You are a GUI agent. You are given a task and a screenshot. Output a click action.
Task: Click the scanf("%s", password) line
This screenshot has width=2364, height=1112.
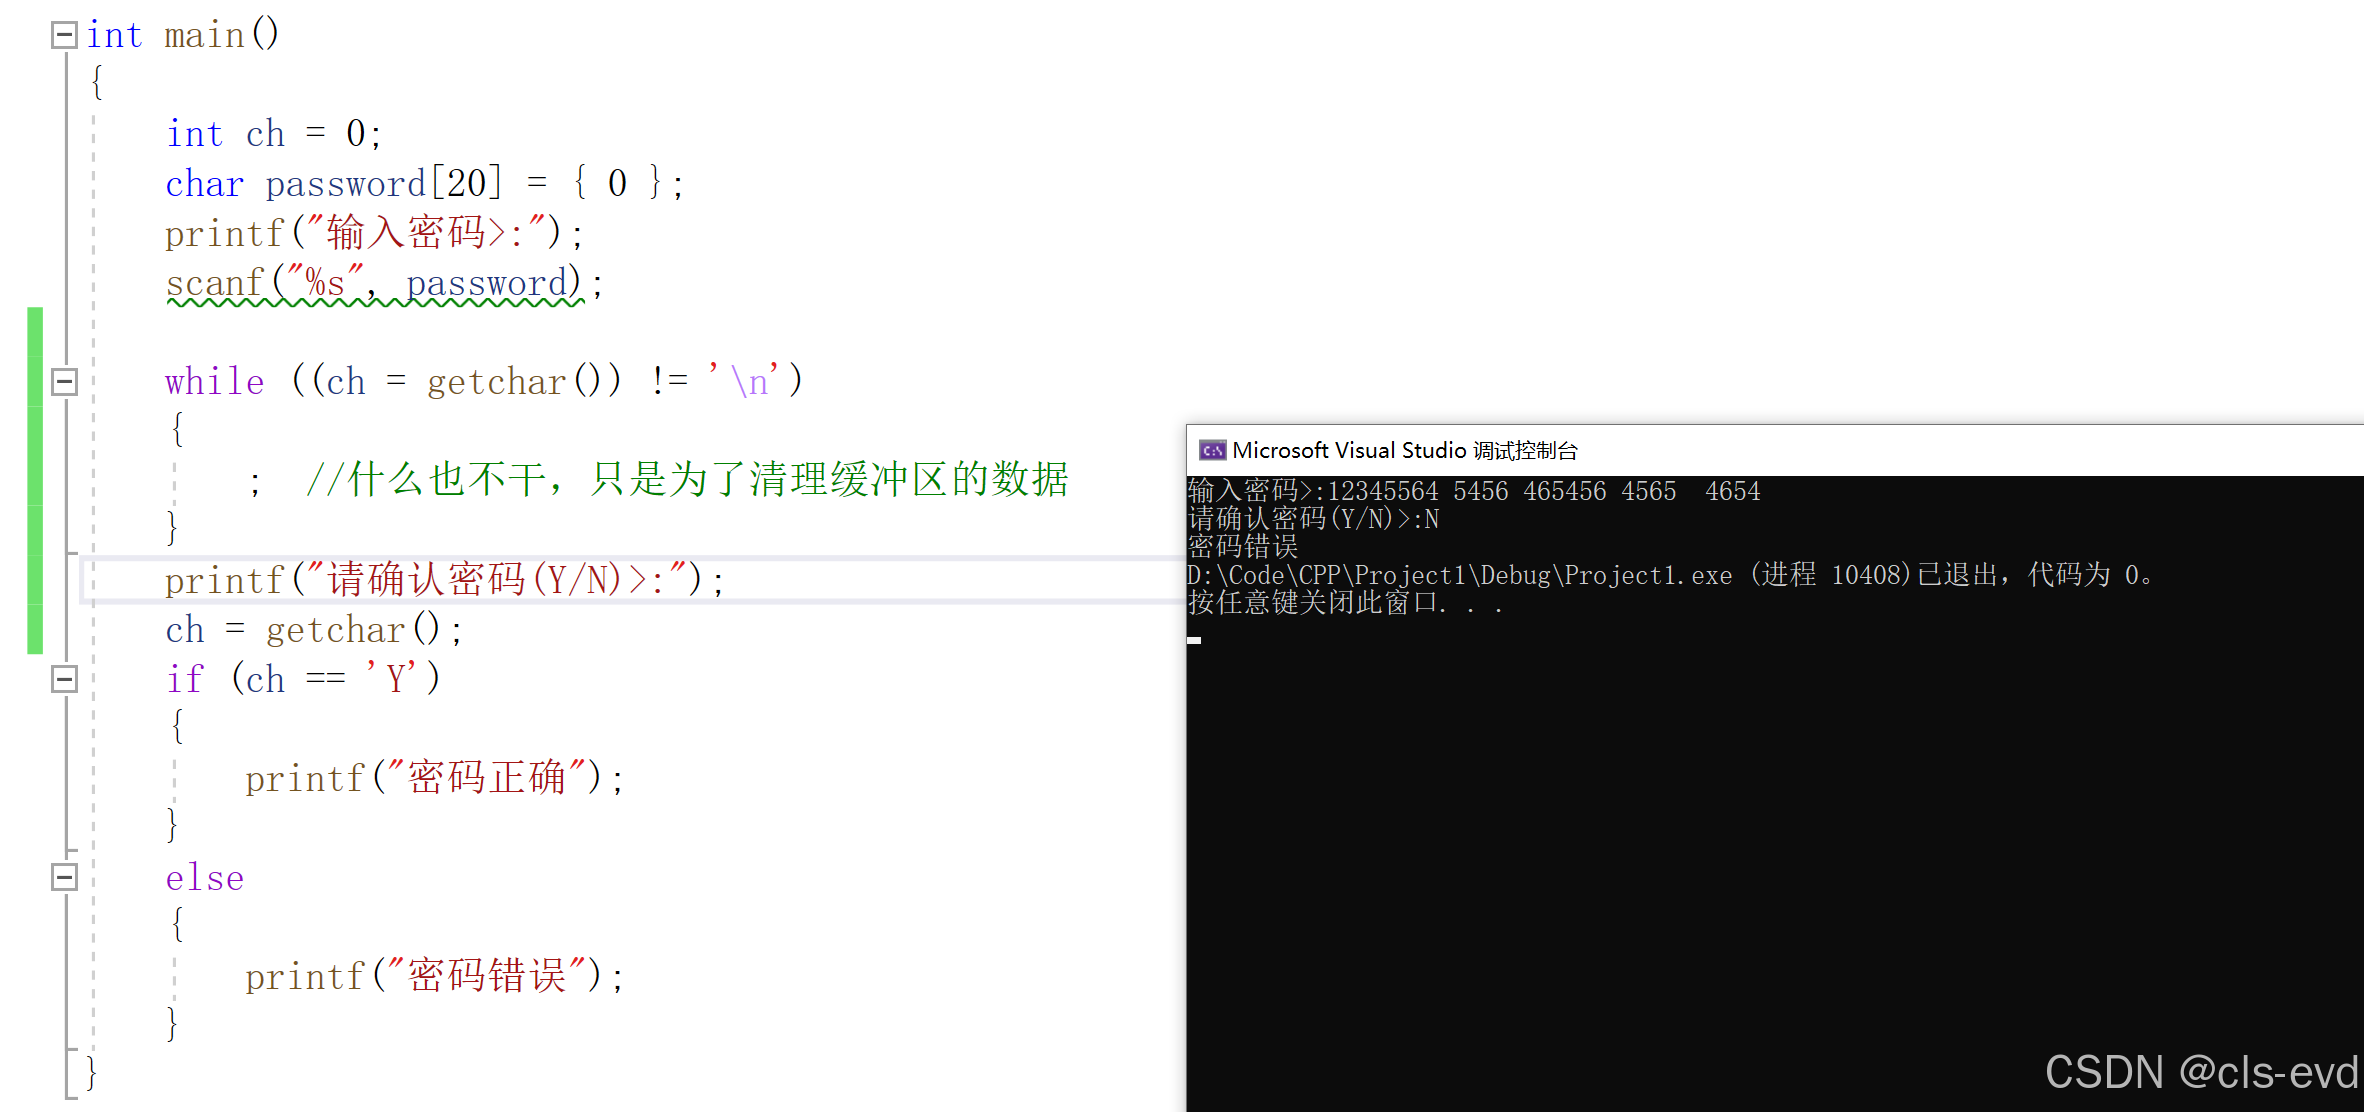click(384, 284)
